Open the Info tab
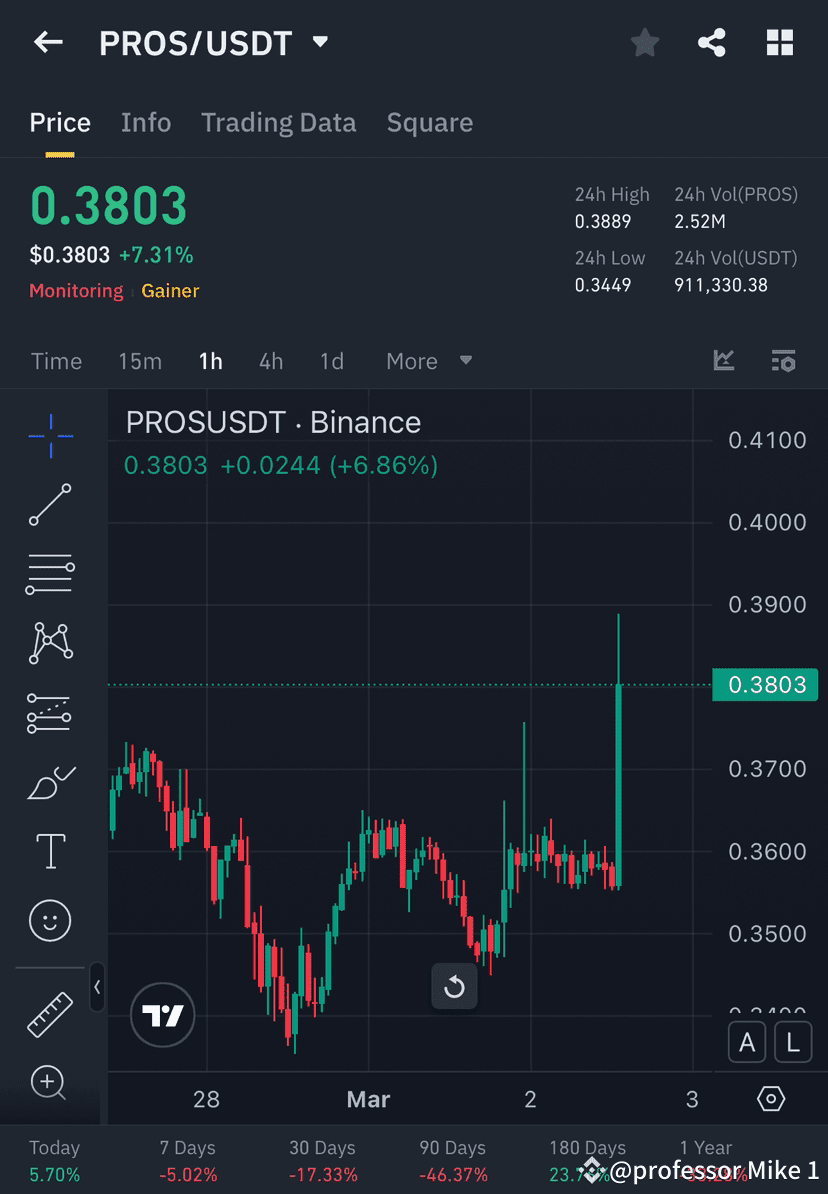The image size is (828, 1194). point(146,122)
